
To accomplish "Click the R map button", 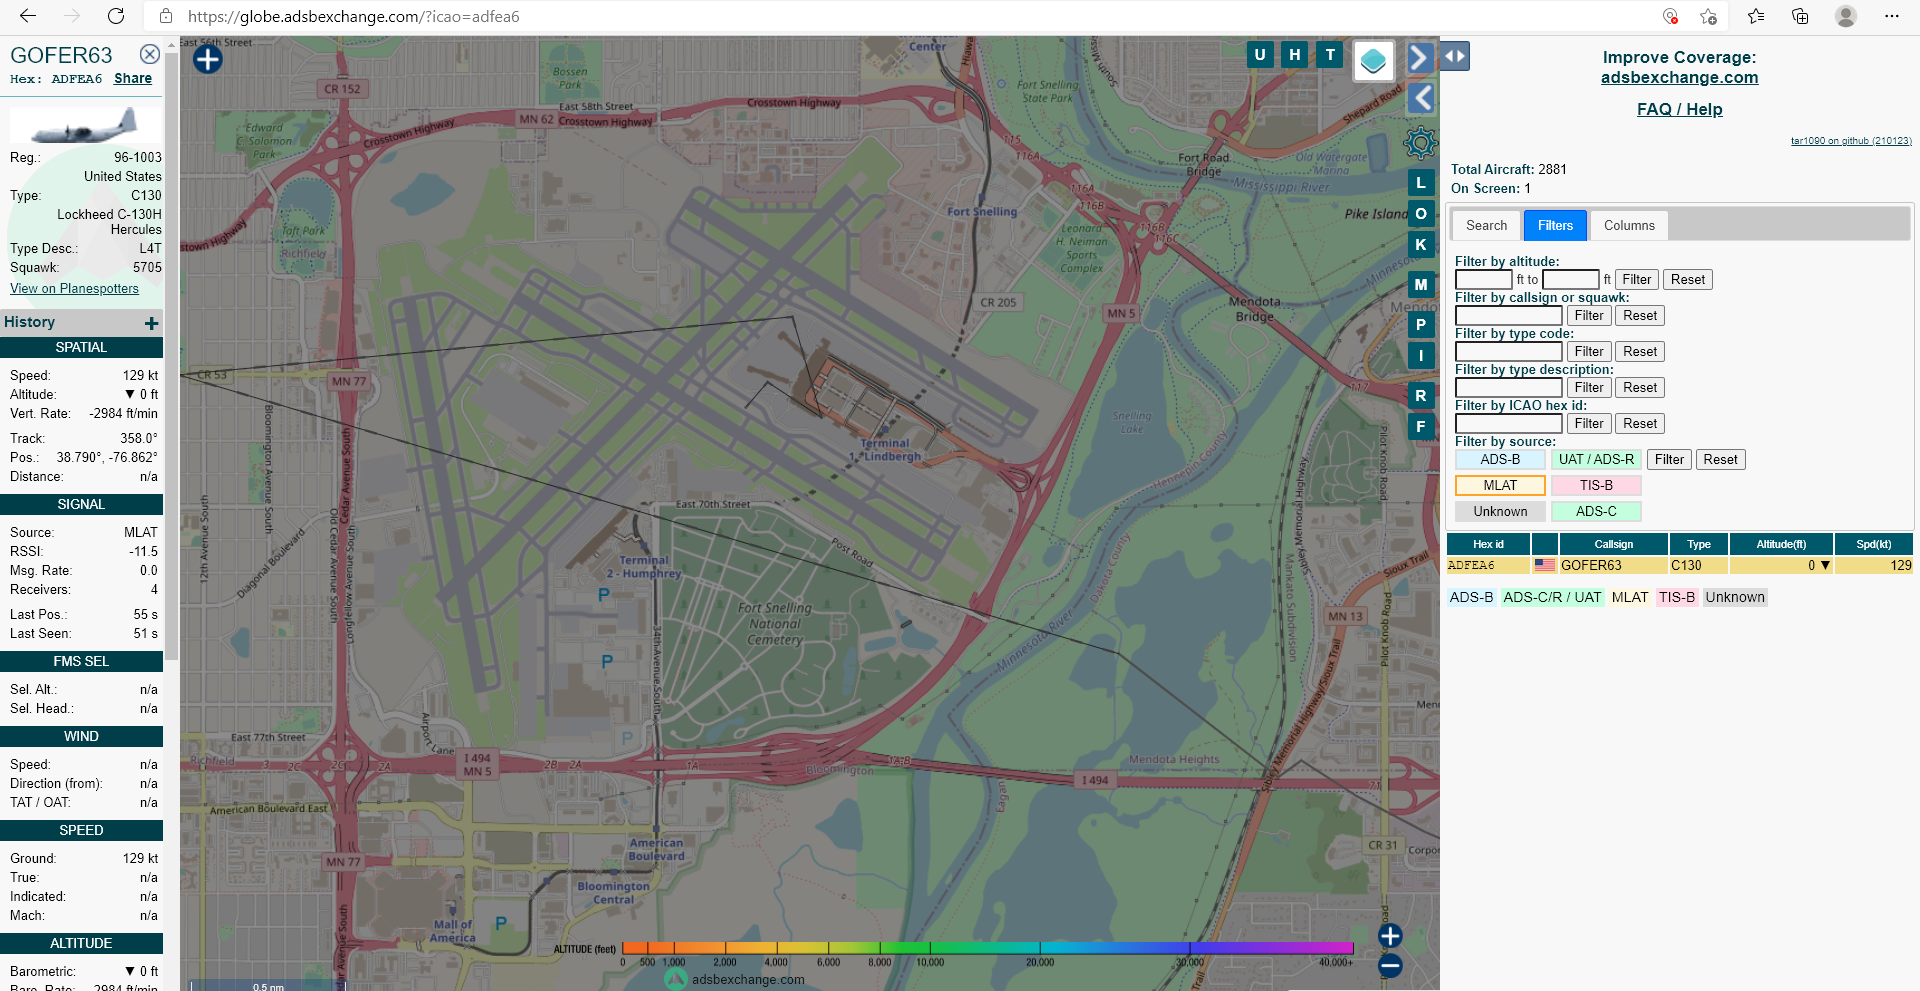I will (1421, 396).
